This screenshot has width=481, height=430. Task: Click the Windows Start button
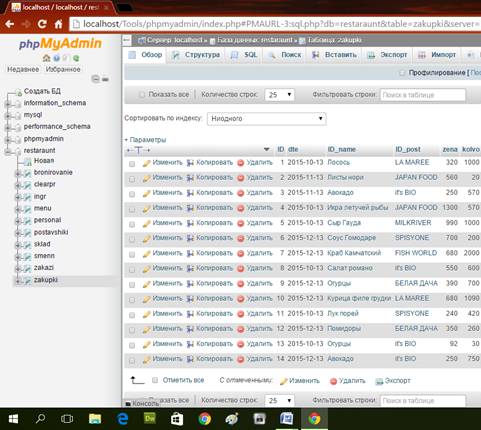(x=13, y=419)
